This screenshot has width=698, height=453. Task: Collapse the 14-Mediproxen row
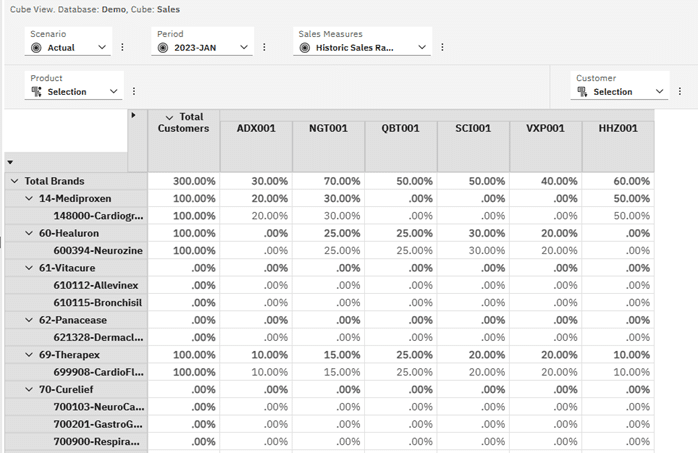[x=29, y=198]
